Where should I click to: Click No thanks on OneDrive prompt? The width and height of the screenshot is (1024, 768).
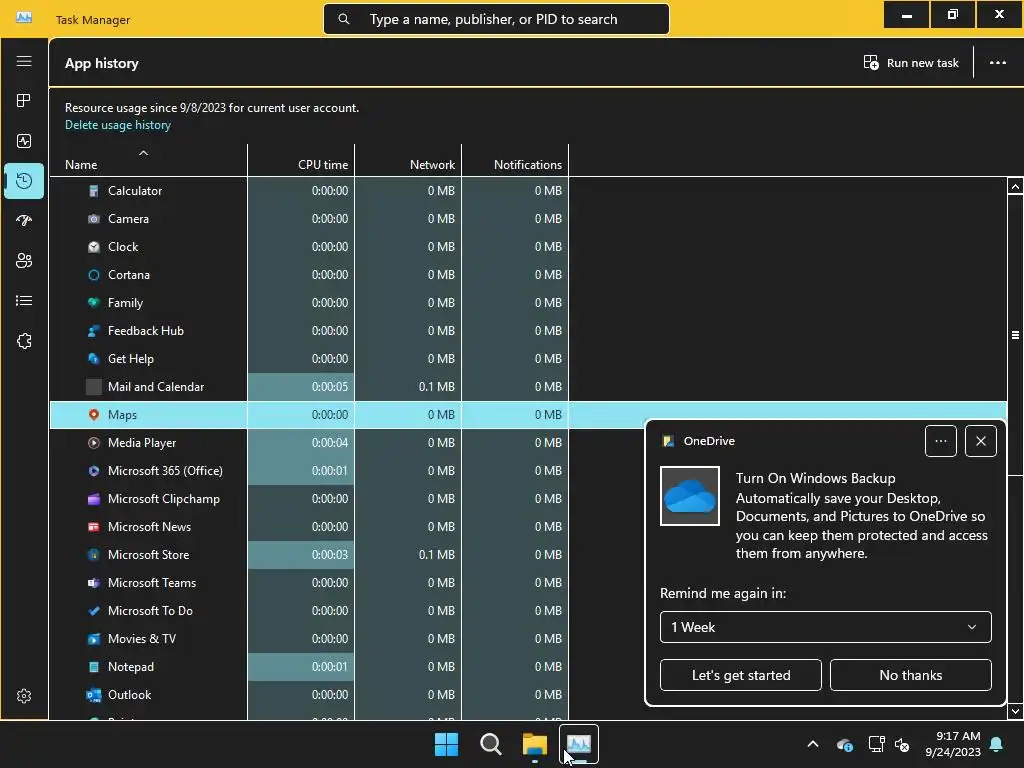coord(910,675)
